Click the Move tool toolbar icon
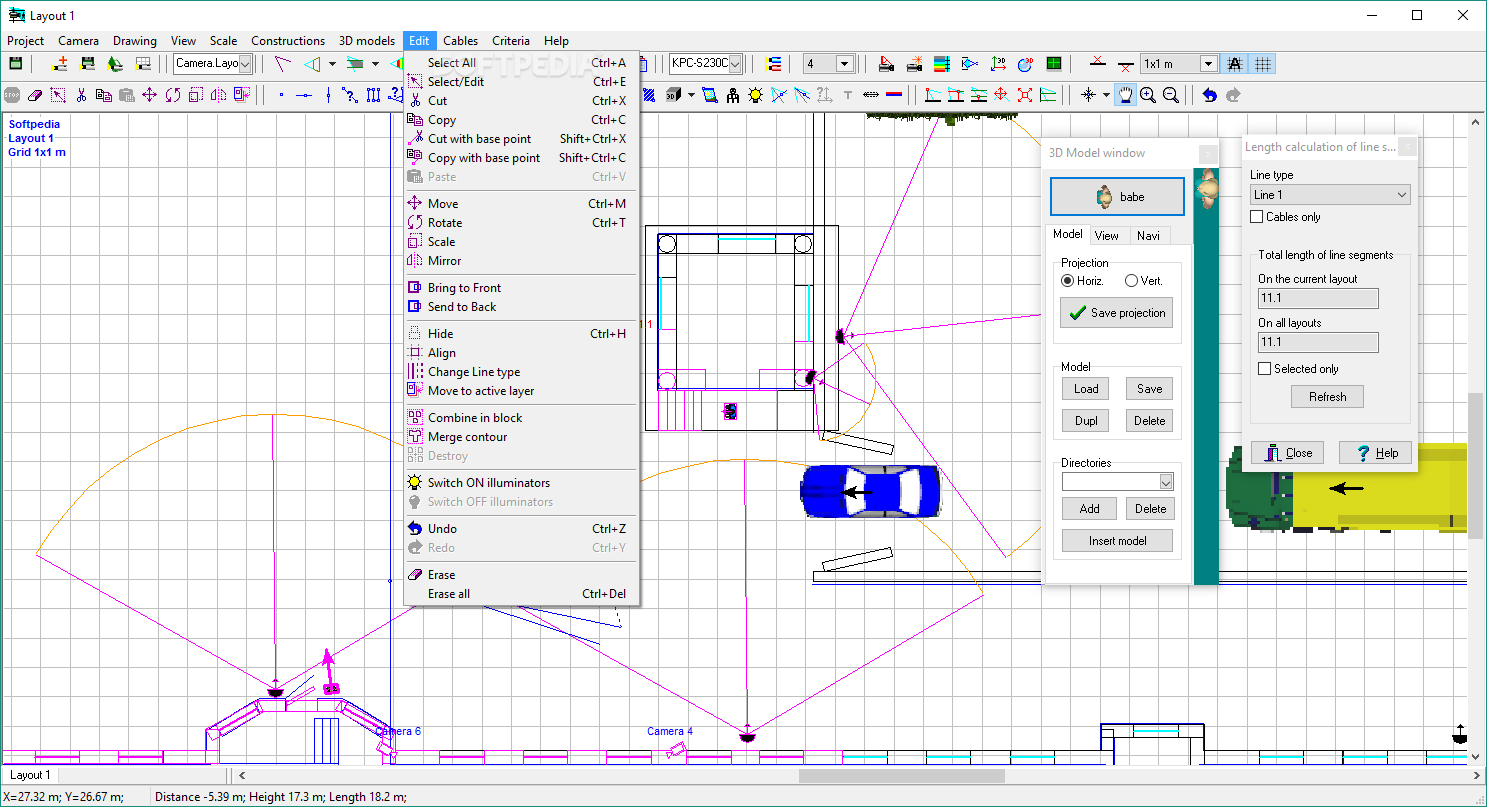The height and width of the screenshot is (807, 1487). click(149, 95)
